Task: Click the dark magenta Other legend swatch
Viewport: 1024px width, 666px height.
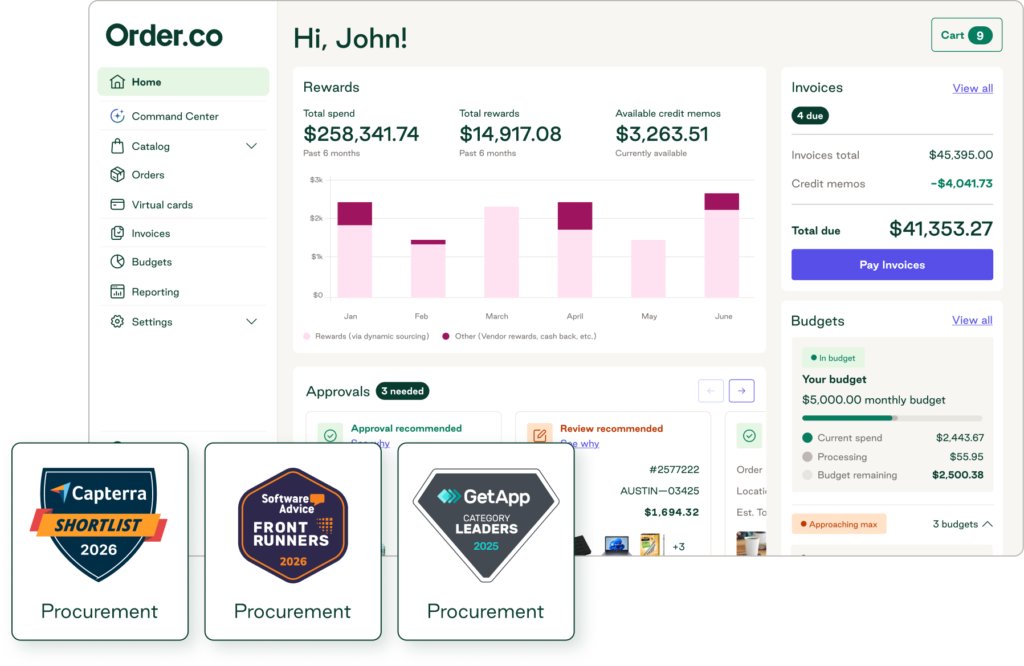Action: 446,336
